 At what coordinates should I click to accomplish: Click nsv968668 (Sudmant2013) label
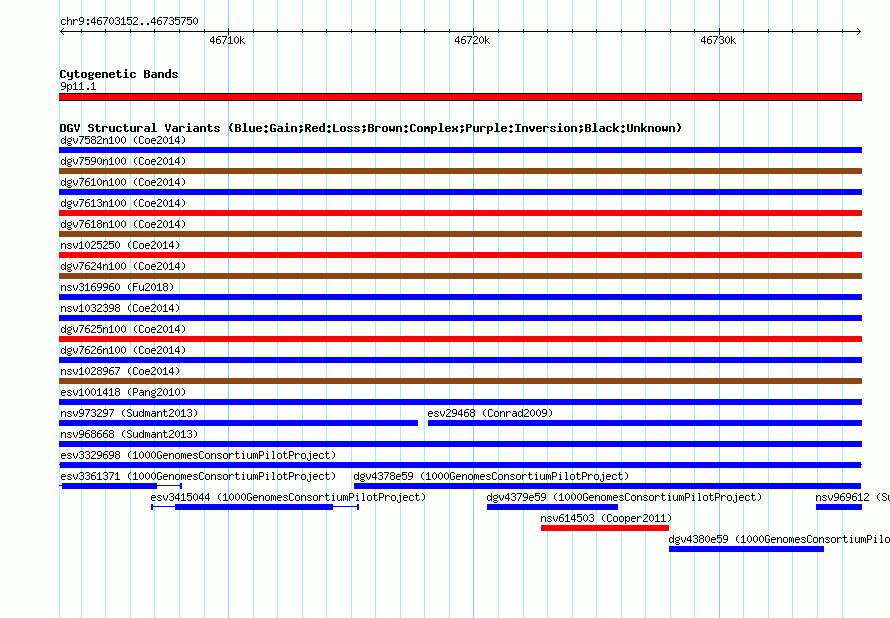(x=129, y=434)
